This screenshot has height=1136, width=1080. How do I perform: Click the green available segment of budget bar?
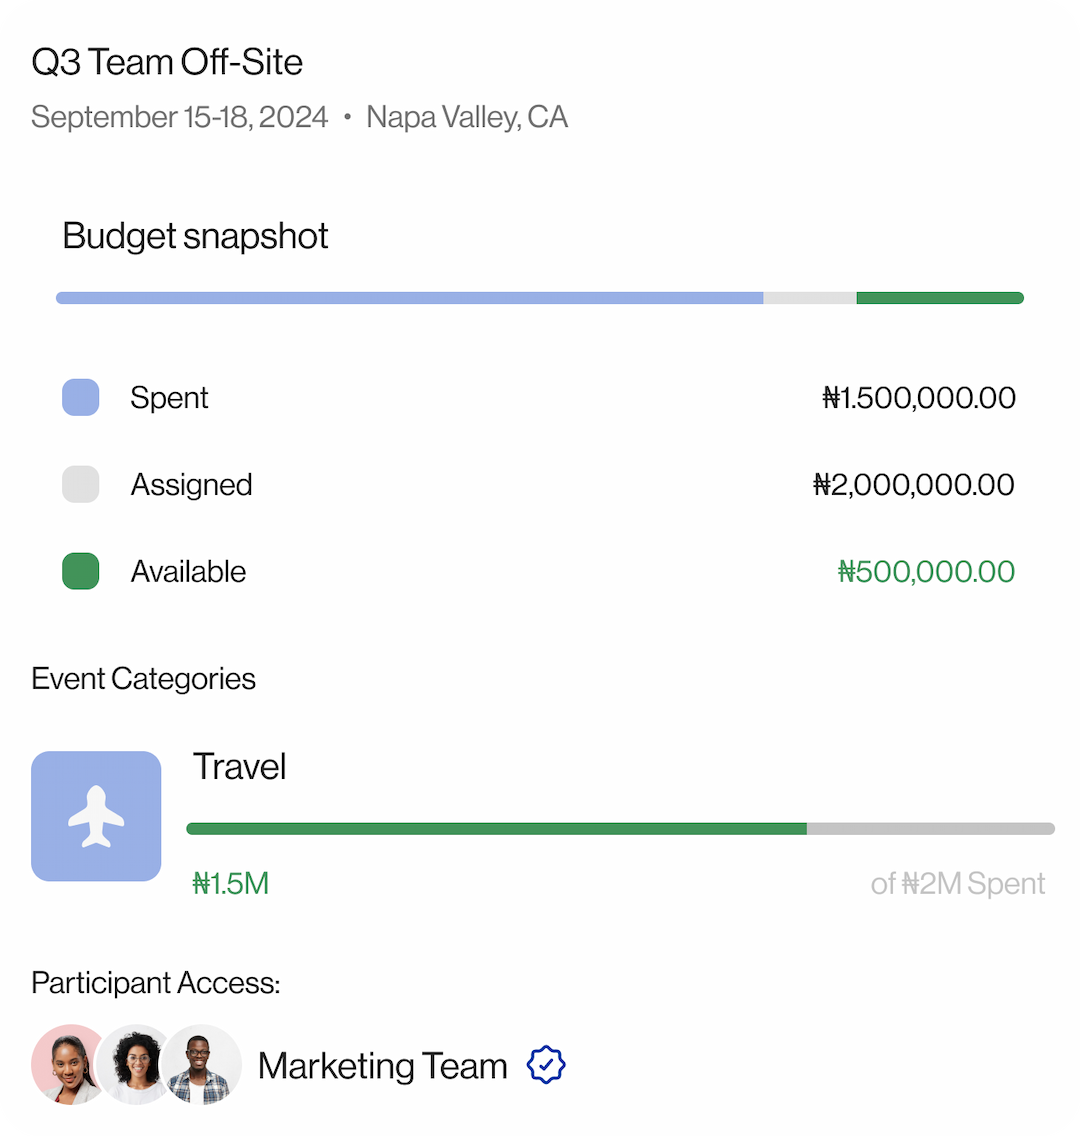point(939,298)
